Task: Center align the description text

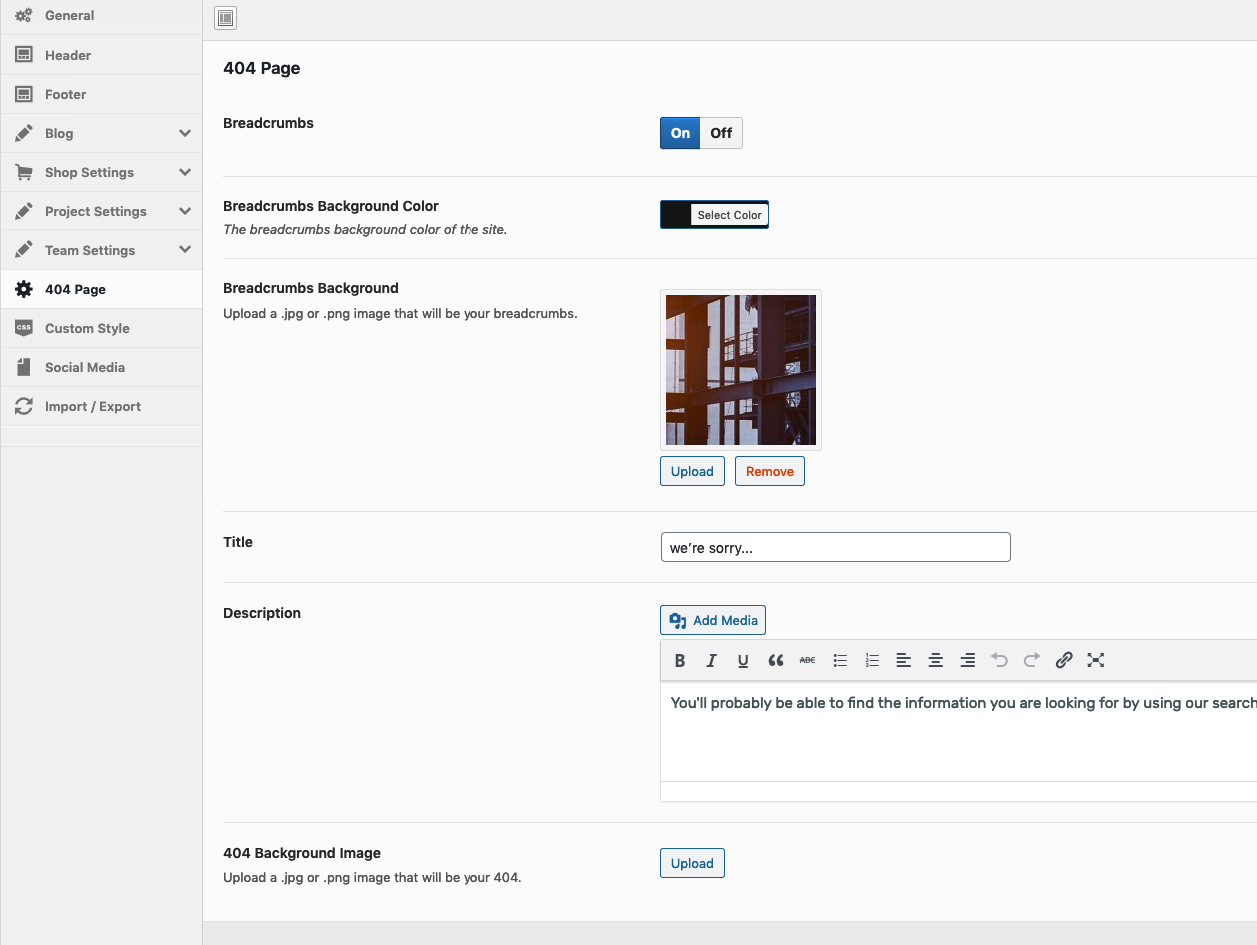Action: (x=936, y=660)
